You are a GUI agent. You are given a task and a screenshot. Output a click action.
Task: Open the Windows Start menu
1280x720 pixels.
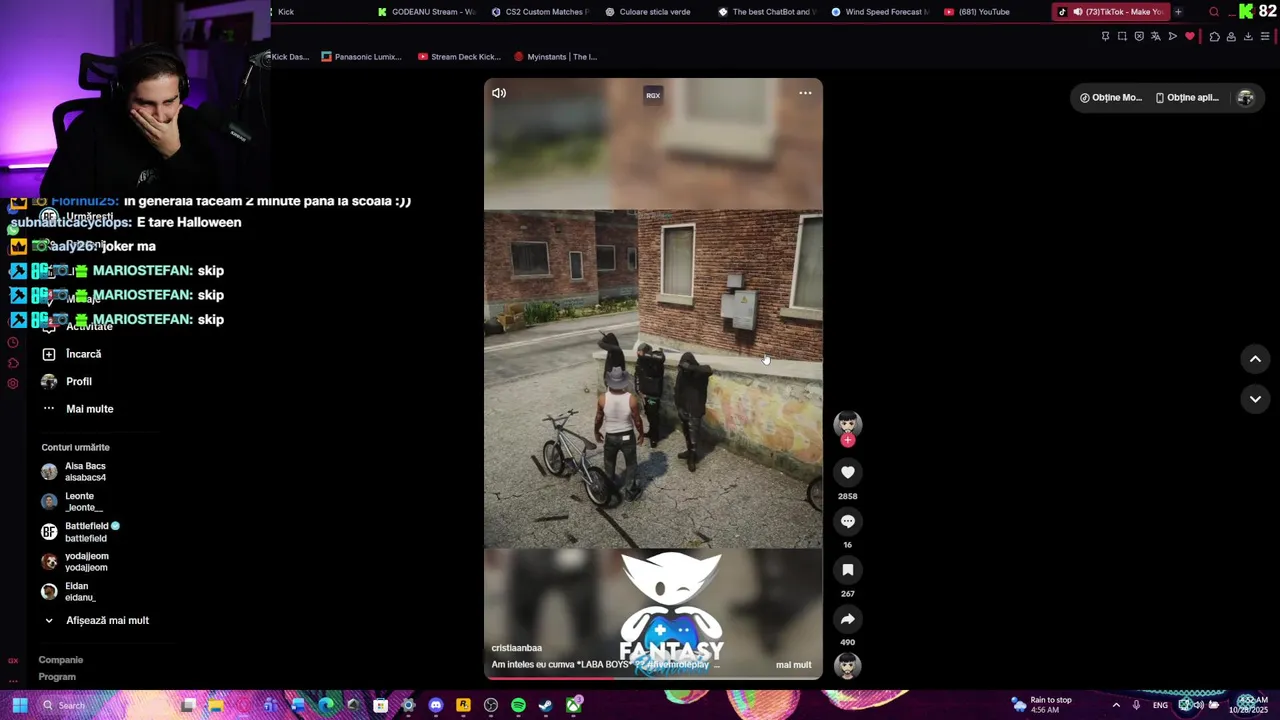19,705
